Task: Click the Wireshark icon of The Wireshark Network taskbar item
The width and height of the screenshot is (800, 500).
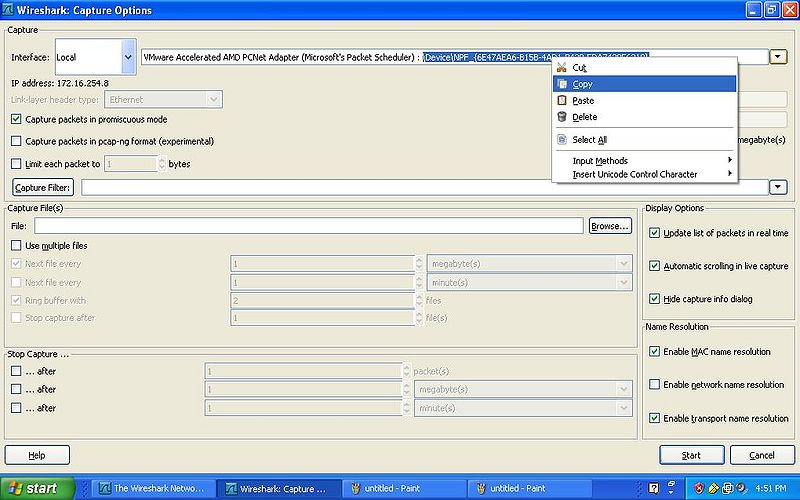Action: [105, 488]
